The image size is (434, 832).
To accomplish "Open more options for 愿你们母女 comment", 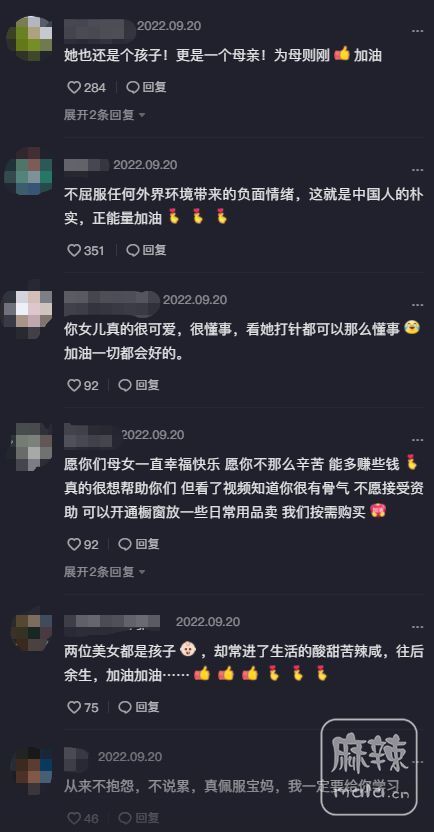I will [418, 440].
